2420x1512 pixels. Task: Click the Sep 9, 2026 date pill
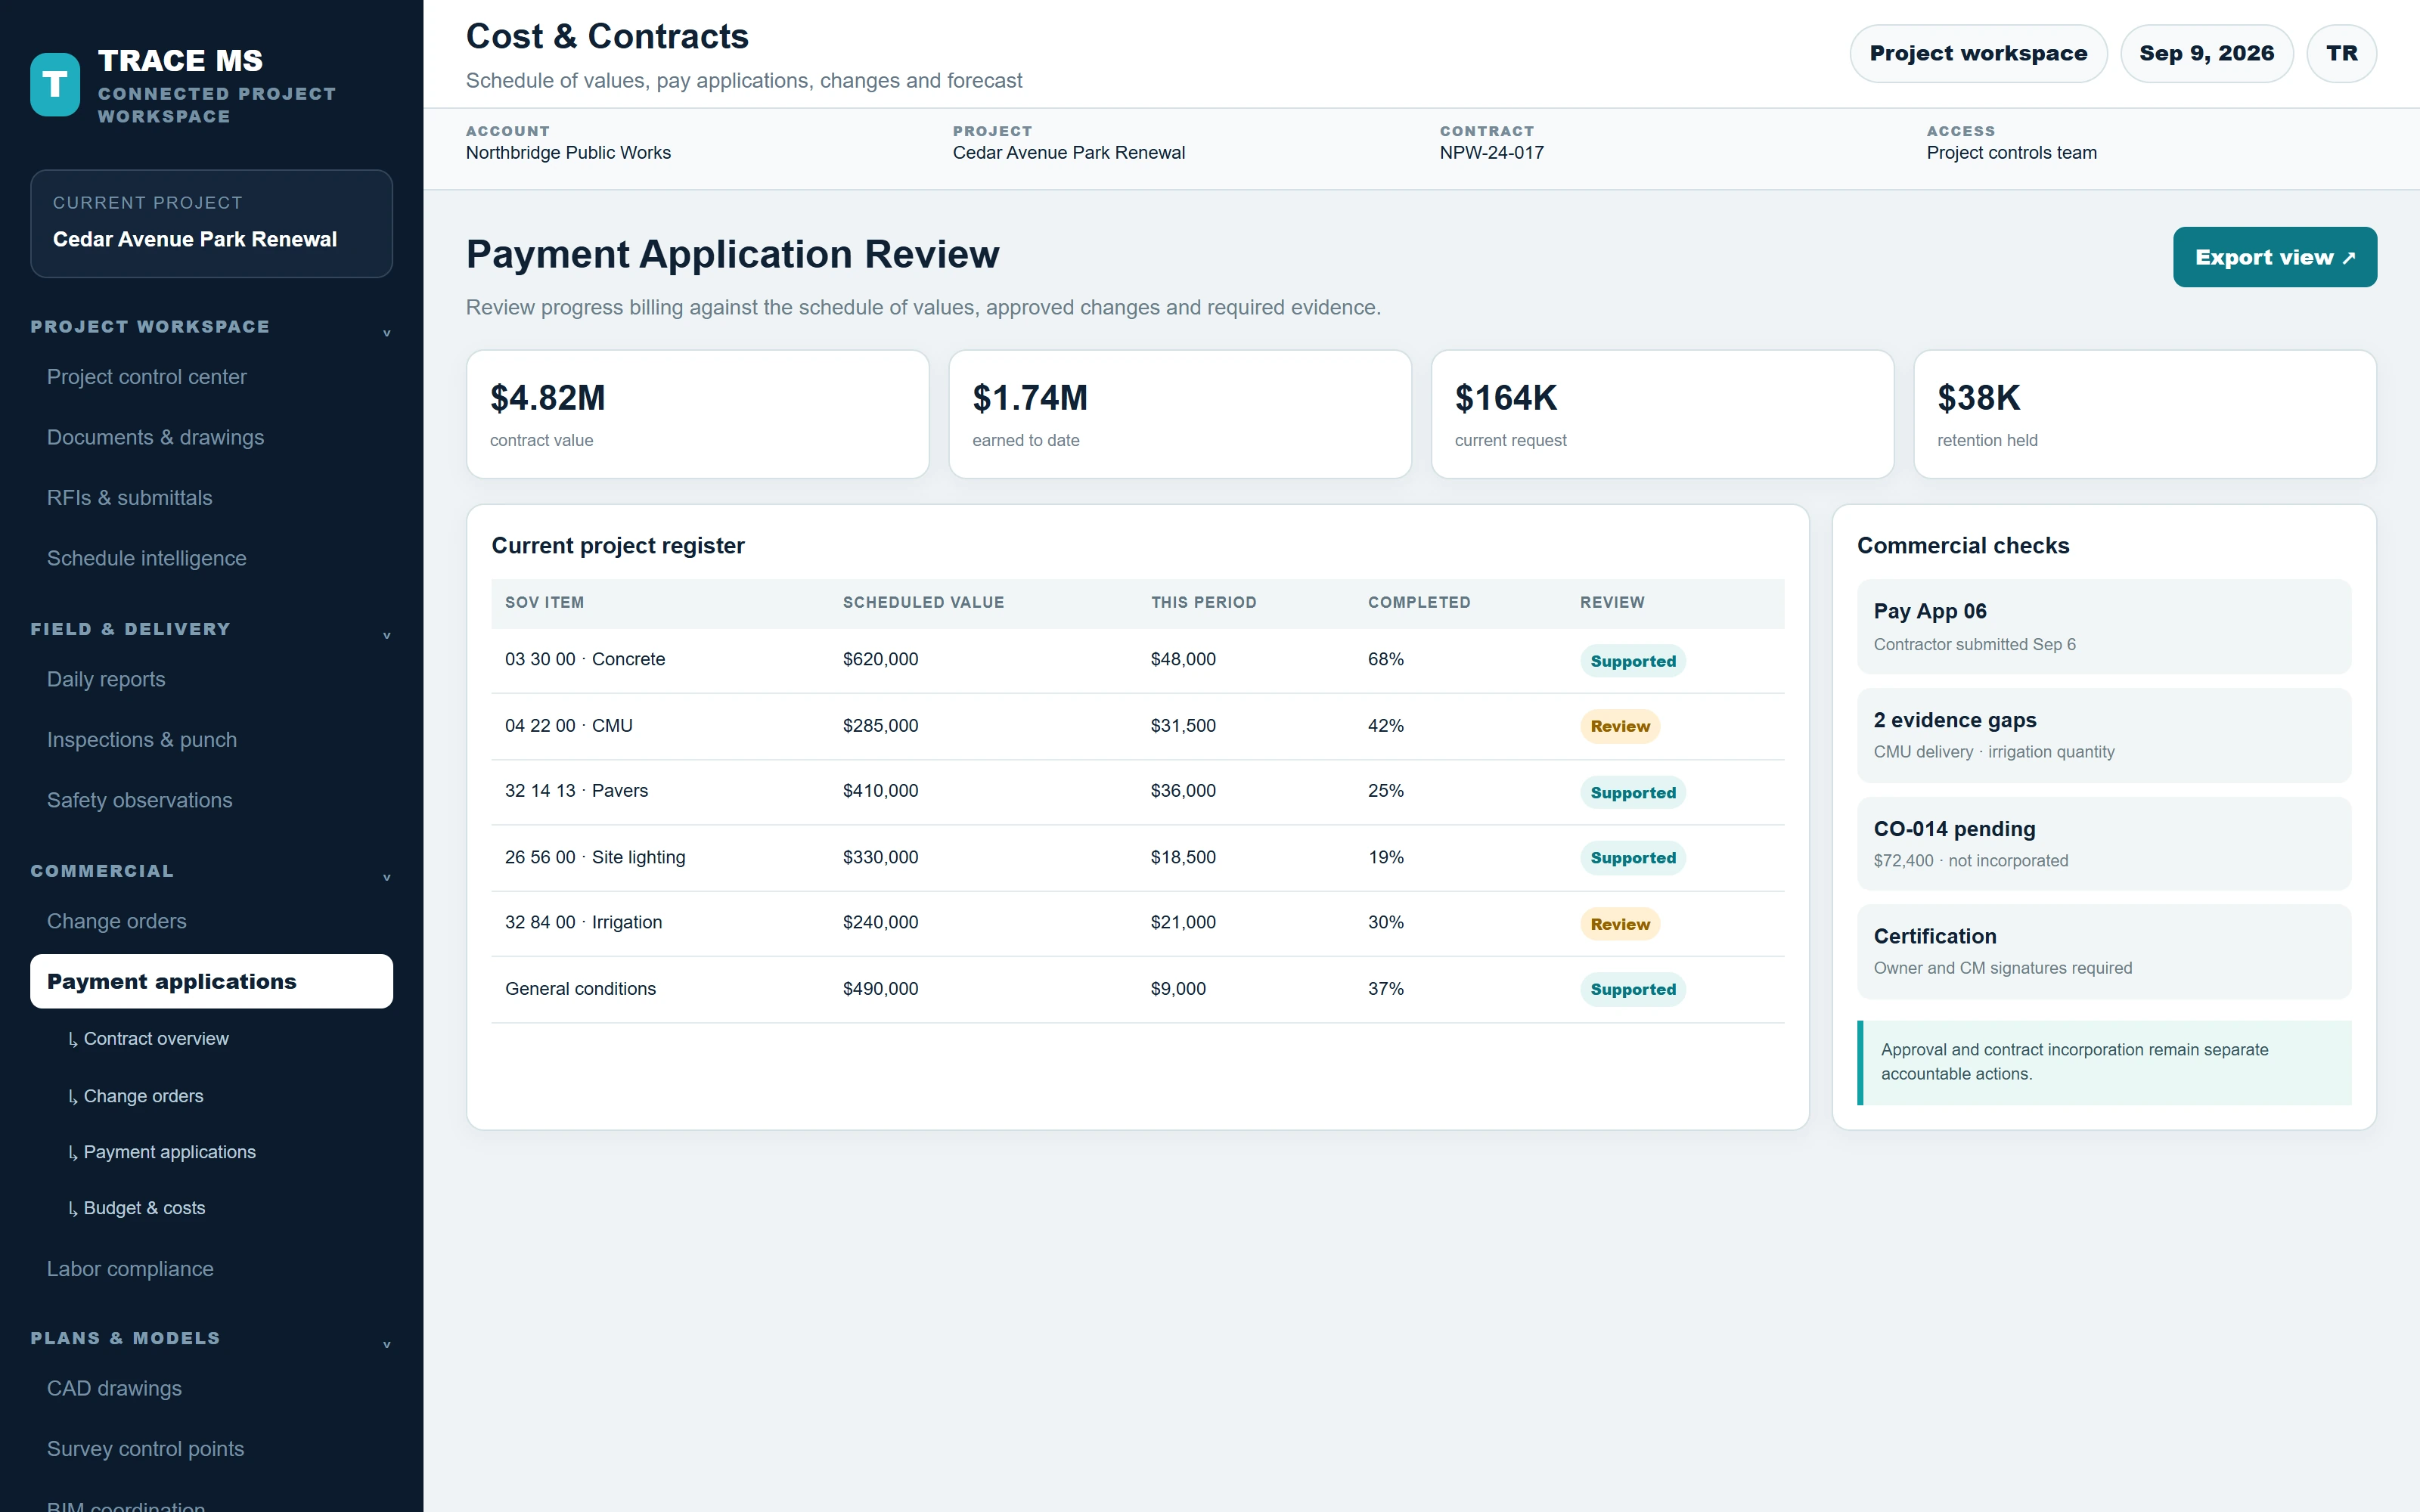tap(2206, 53)
